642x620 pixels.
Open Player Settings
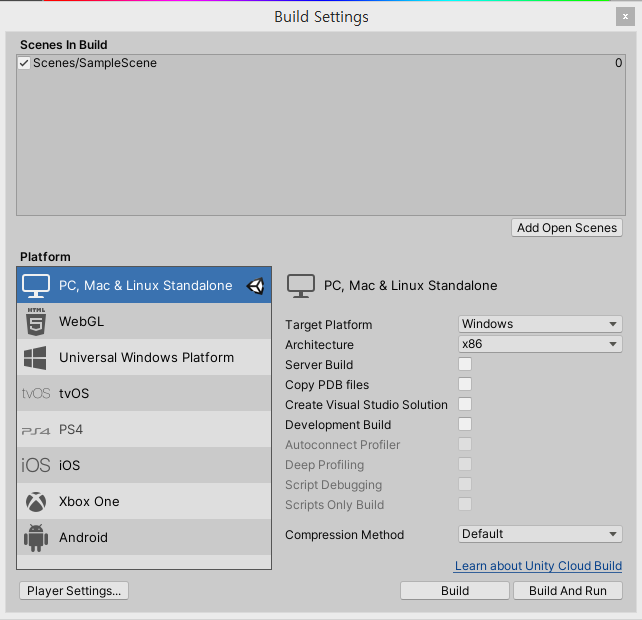point(74,591)
